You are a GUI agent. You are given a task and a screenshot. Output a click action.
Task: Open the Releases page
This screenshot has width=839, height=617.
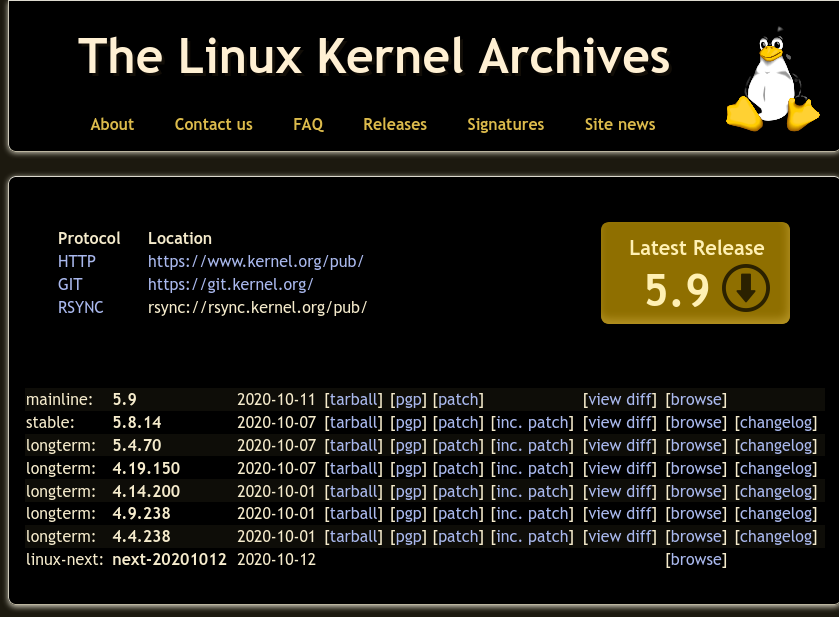395,124
